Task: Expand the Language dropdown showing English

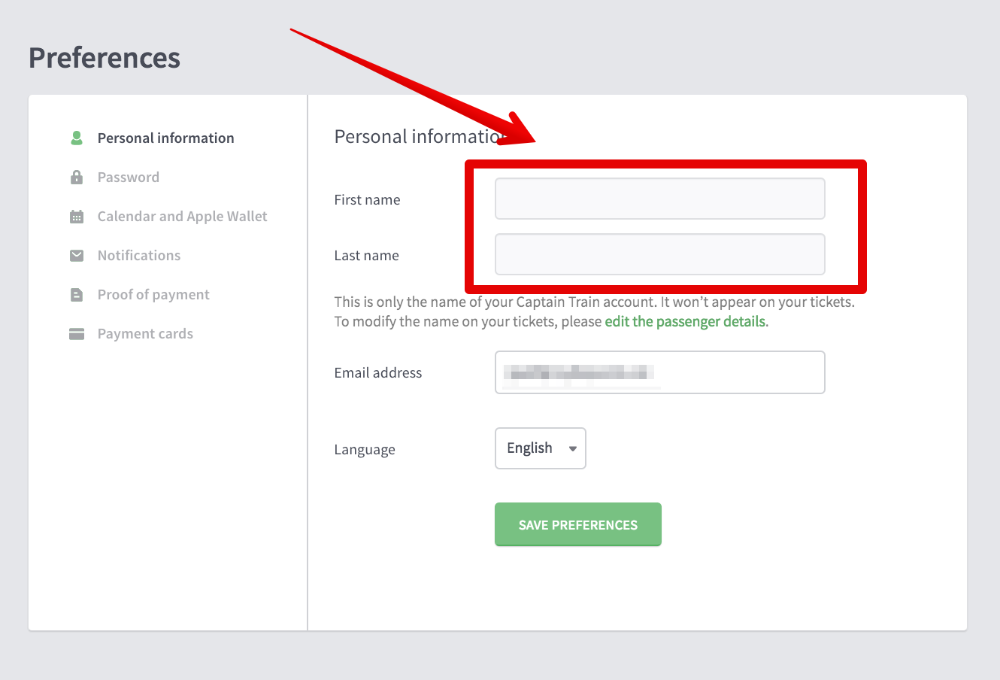Action: click(540, 448)
